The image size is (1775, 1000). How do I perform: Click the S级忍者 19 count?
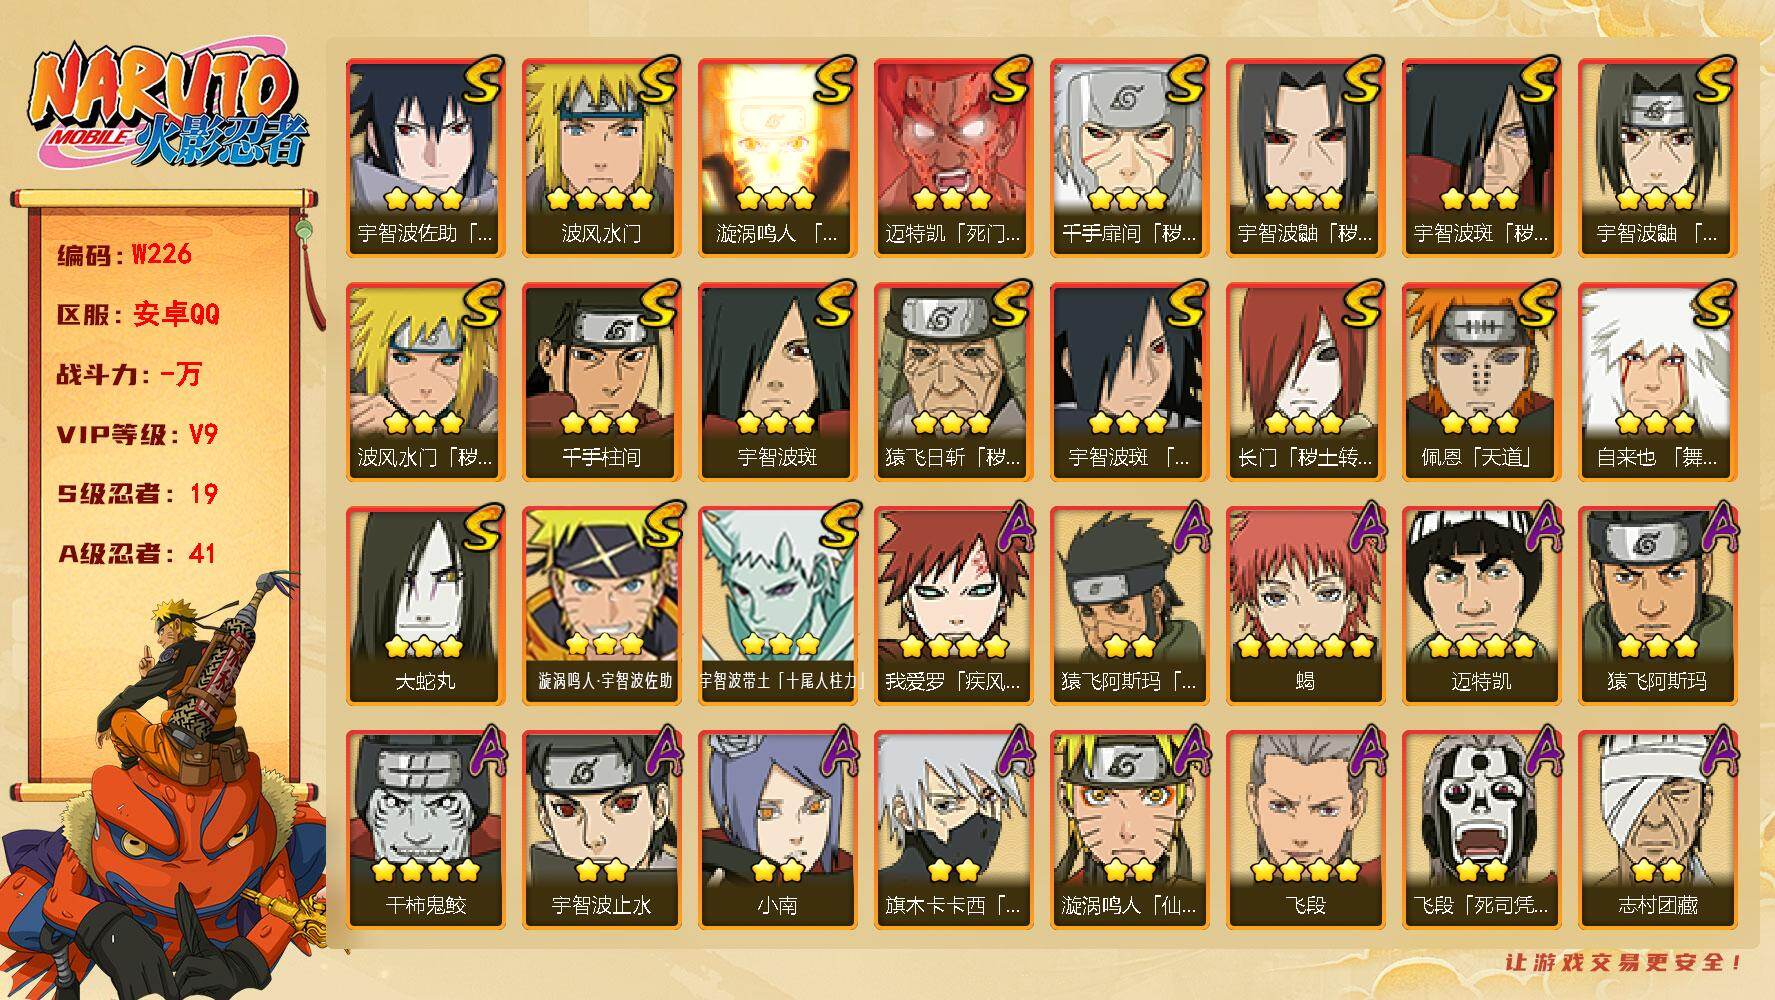[x=137, y=494]
